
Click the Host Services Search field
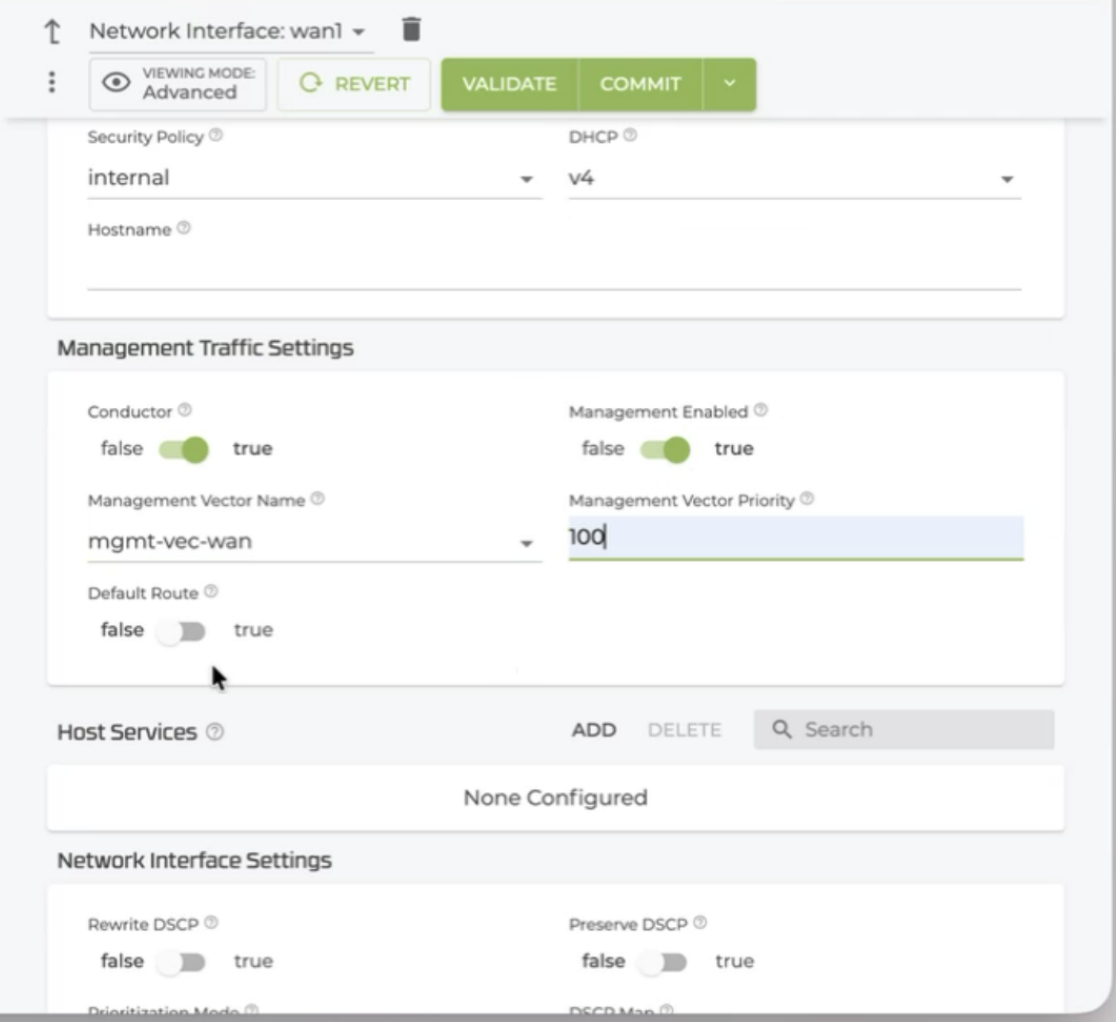[x=904, y=729]
